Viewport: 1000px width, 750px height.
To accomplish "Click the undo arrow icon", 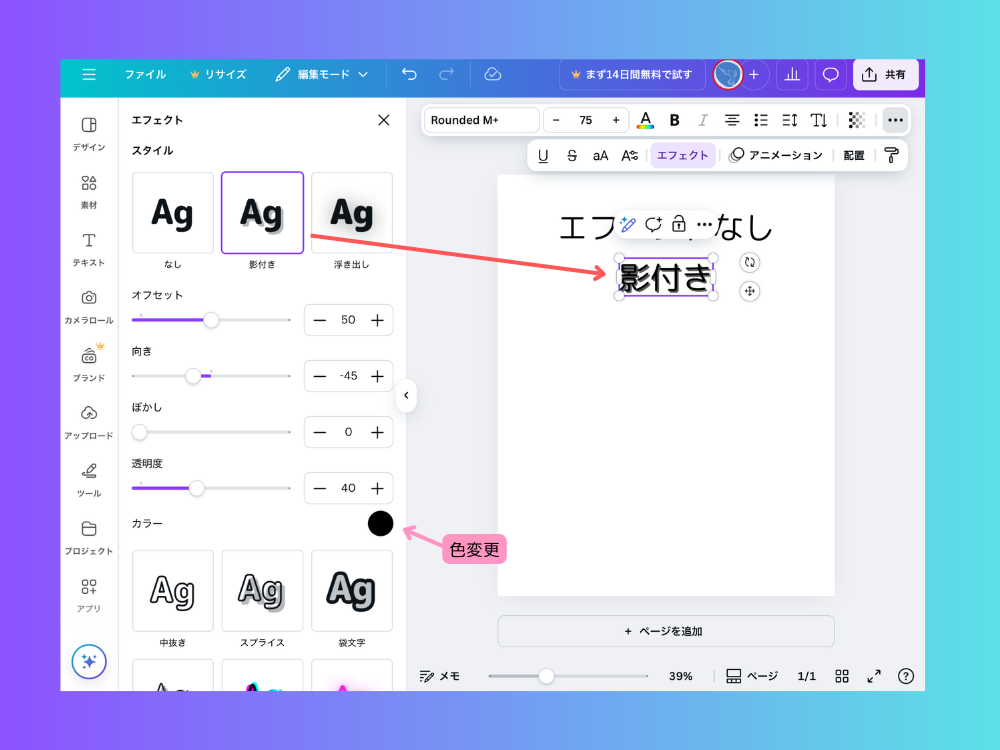I will 409,74.
